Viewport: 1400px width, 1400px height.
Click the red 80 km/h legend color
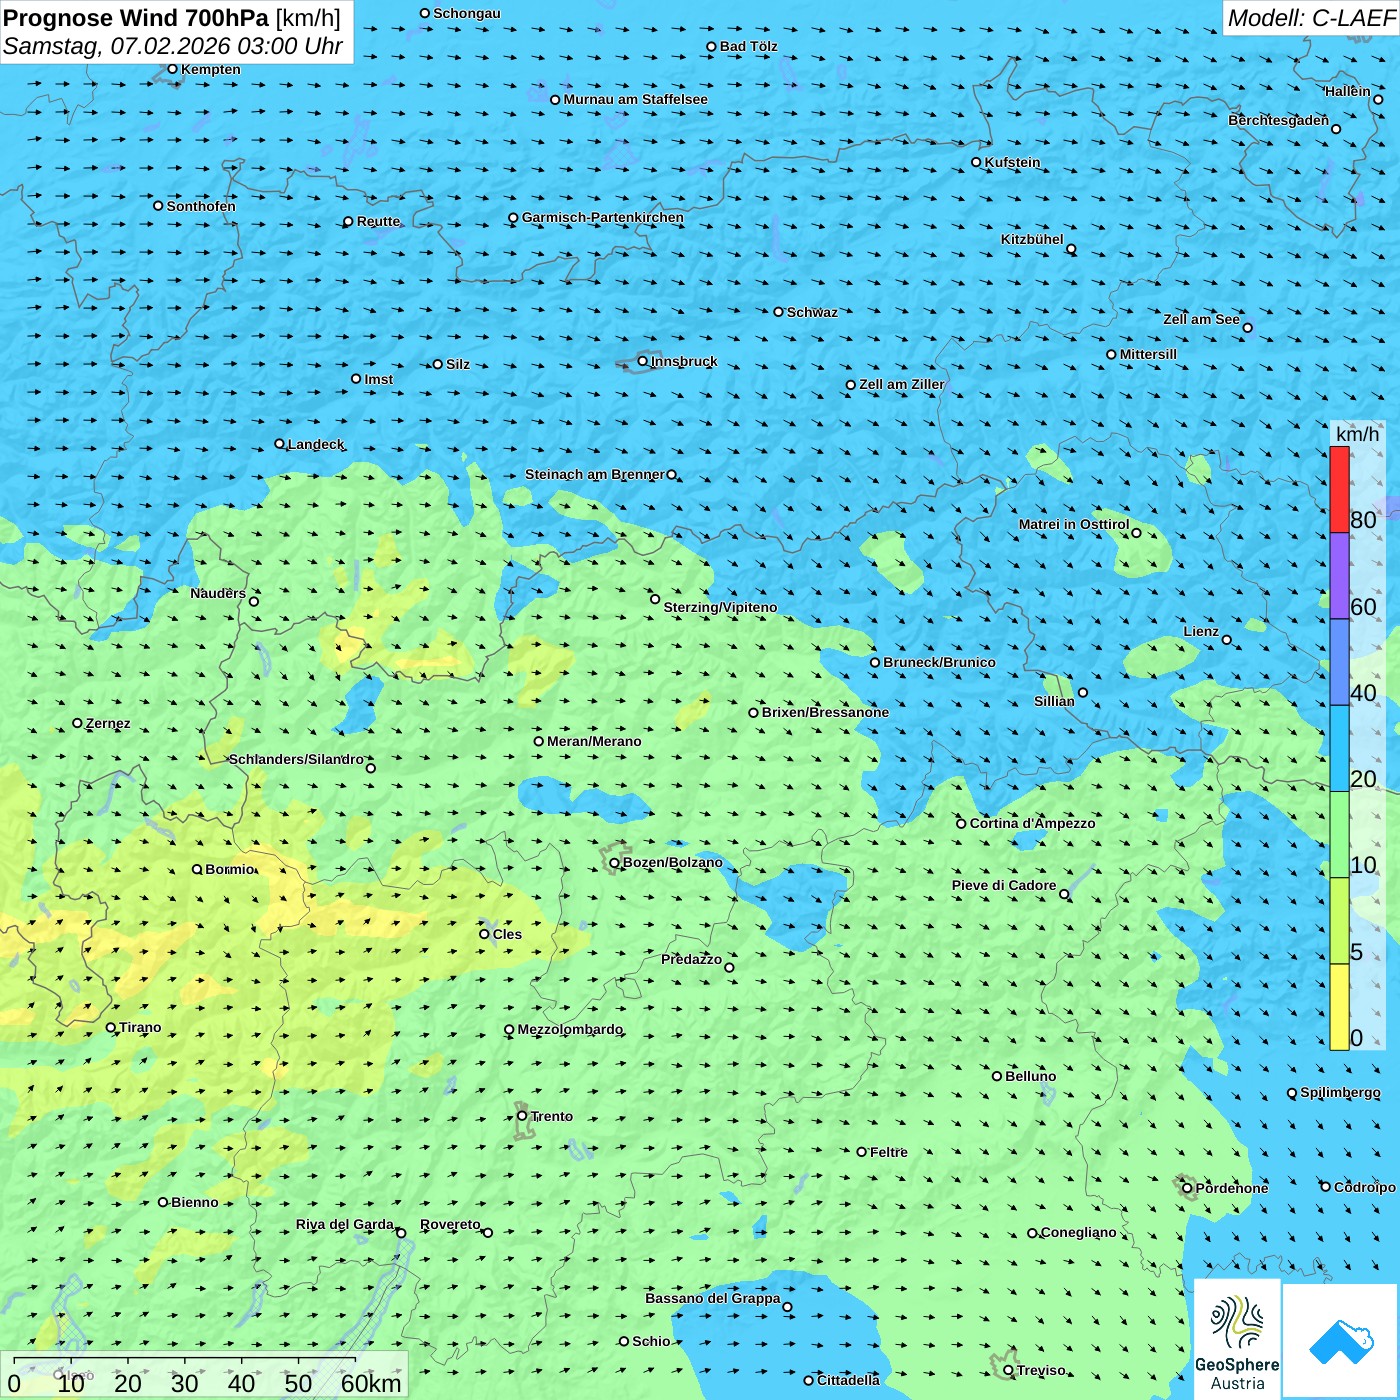1339,489
